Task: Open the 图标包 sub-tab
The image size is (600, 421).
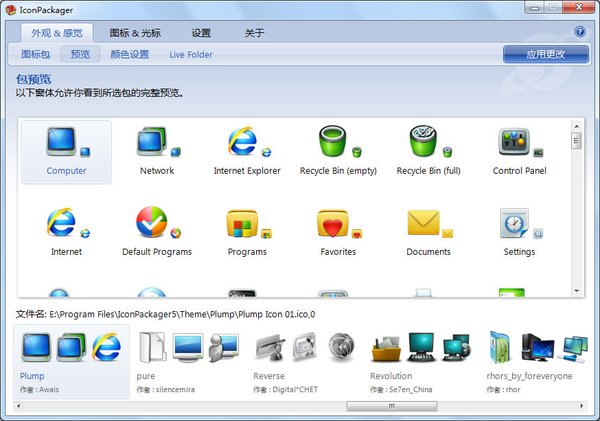Action: pos(36,54)
